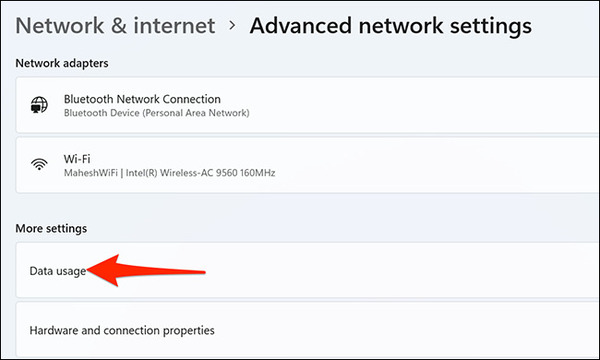
Task: Click the More settings section heading
Action: (51, 228)
